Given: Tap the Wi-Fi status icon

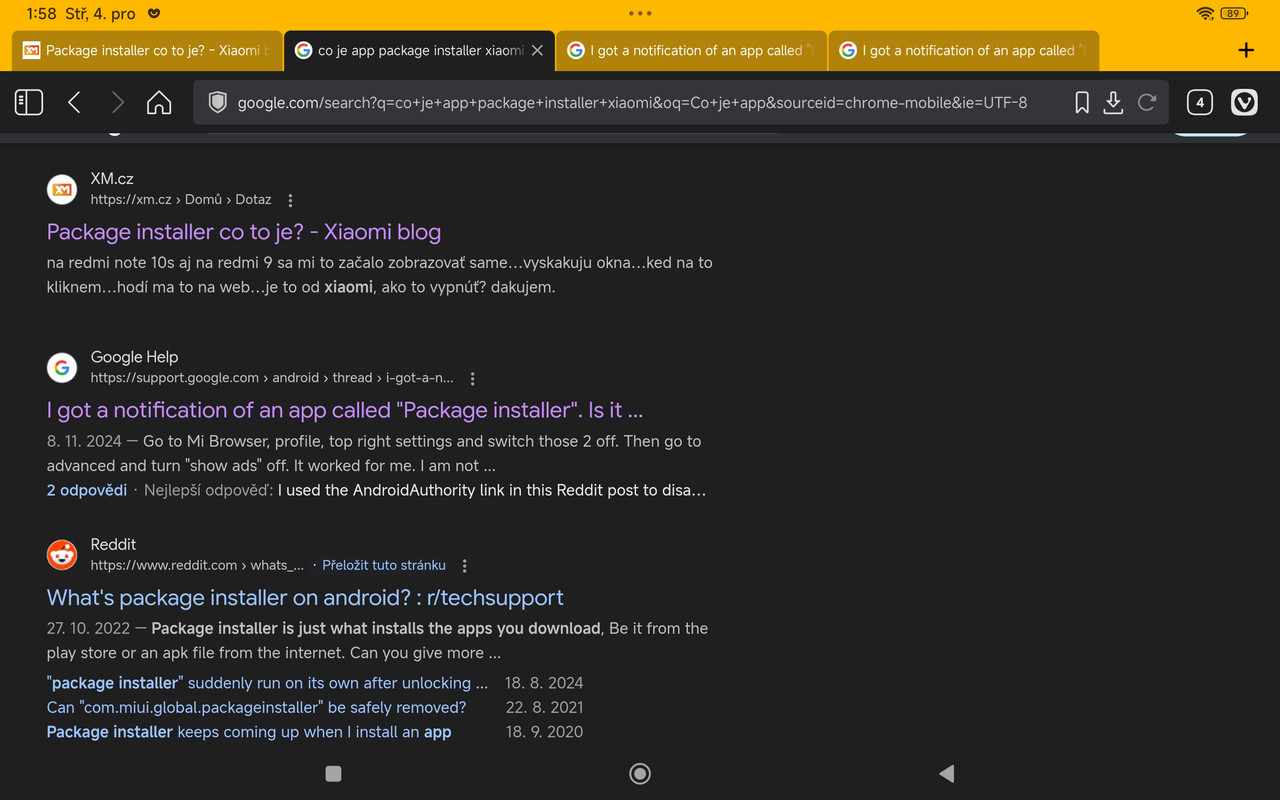Looking at the screenshot, I should (1205, 13).
